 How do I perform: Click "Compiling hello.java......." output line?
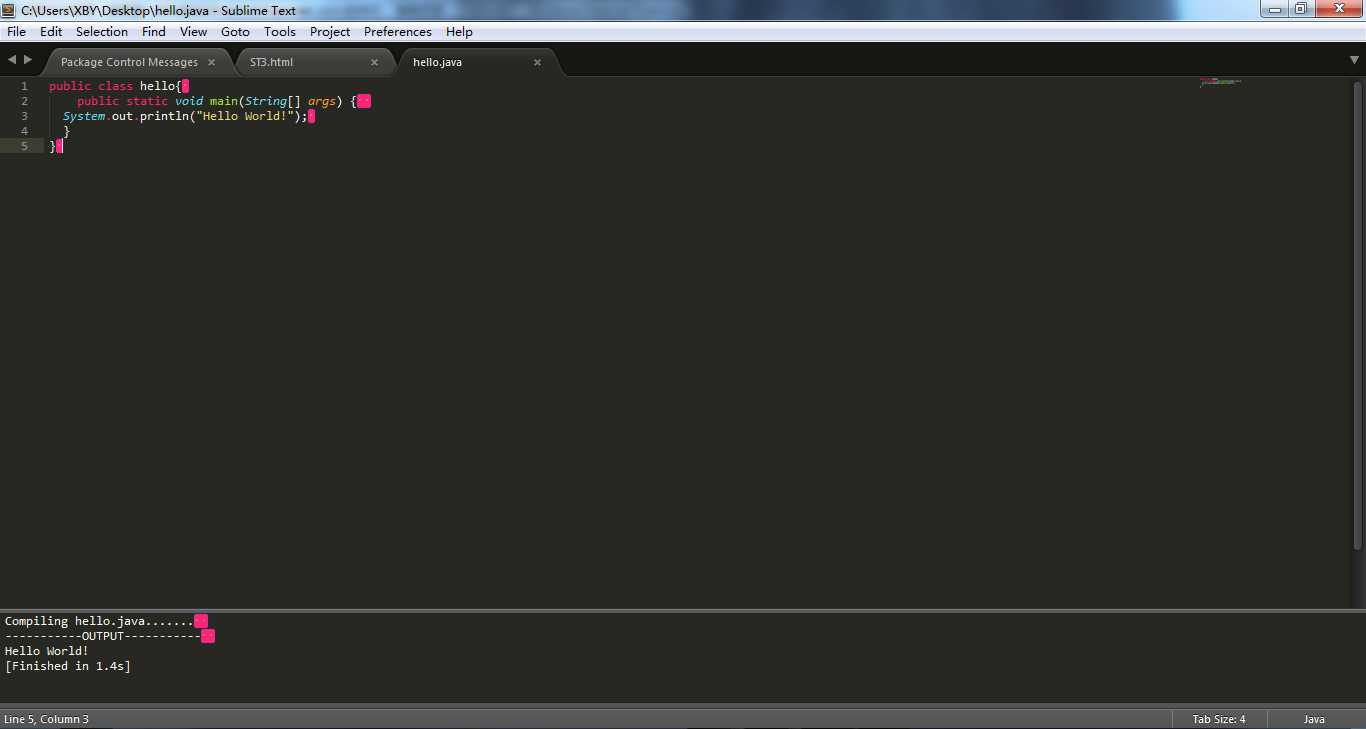[99, 621]
